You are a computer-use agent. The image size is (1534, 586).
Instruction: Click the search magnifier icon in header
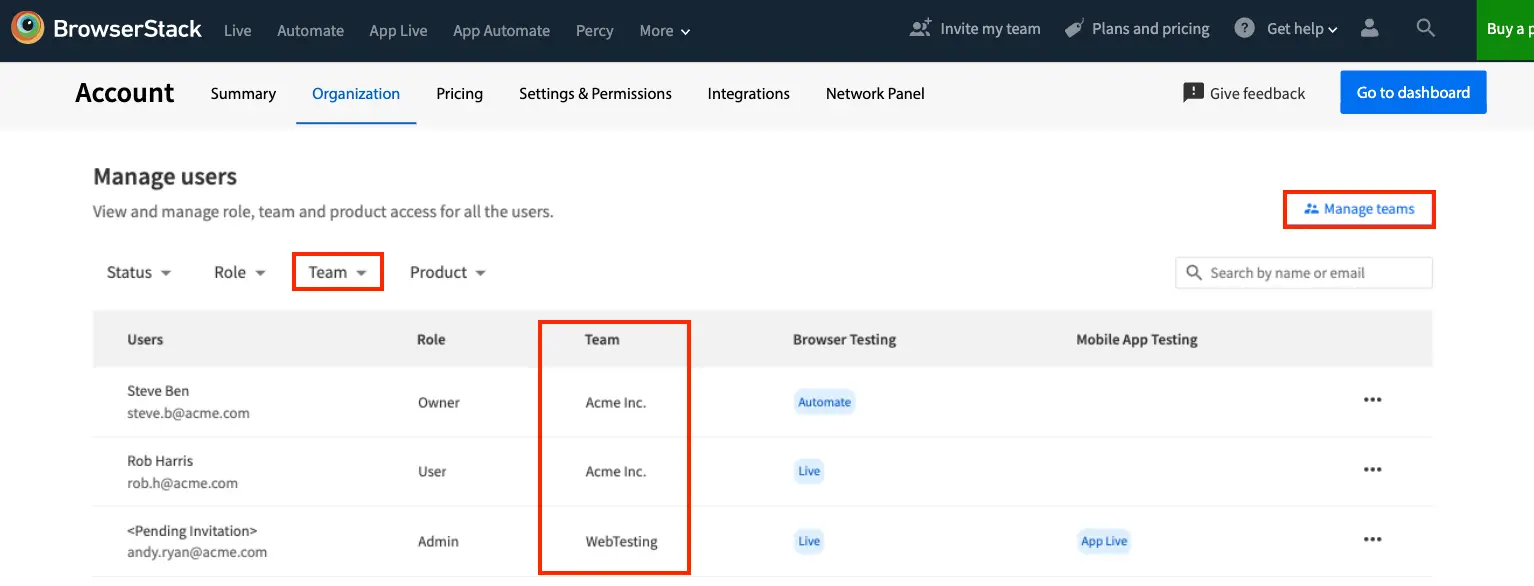click(x=1426, y=29)
